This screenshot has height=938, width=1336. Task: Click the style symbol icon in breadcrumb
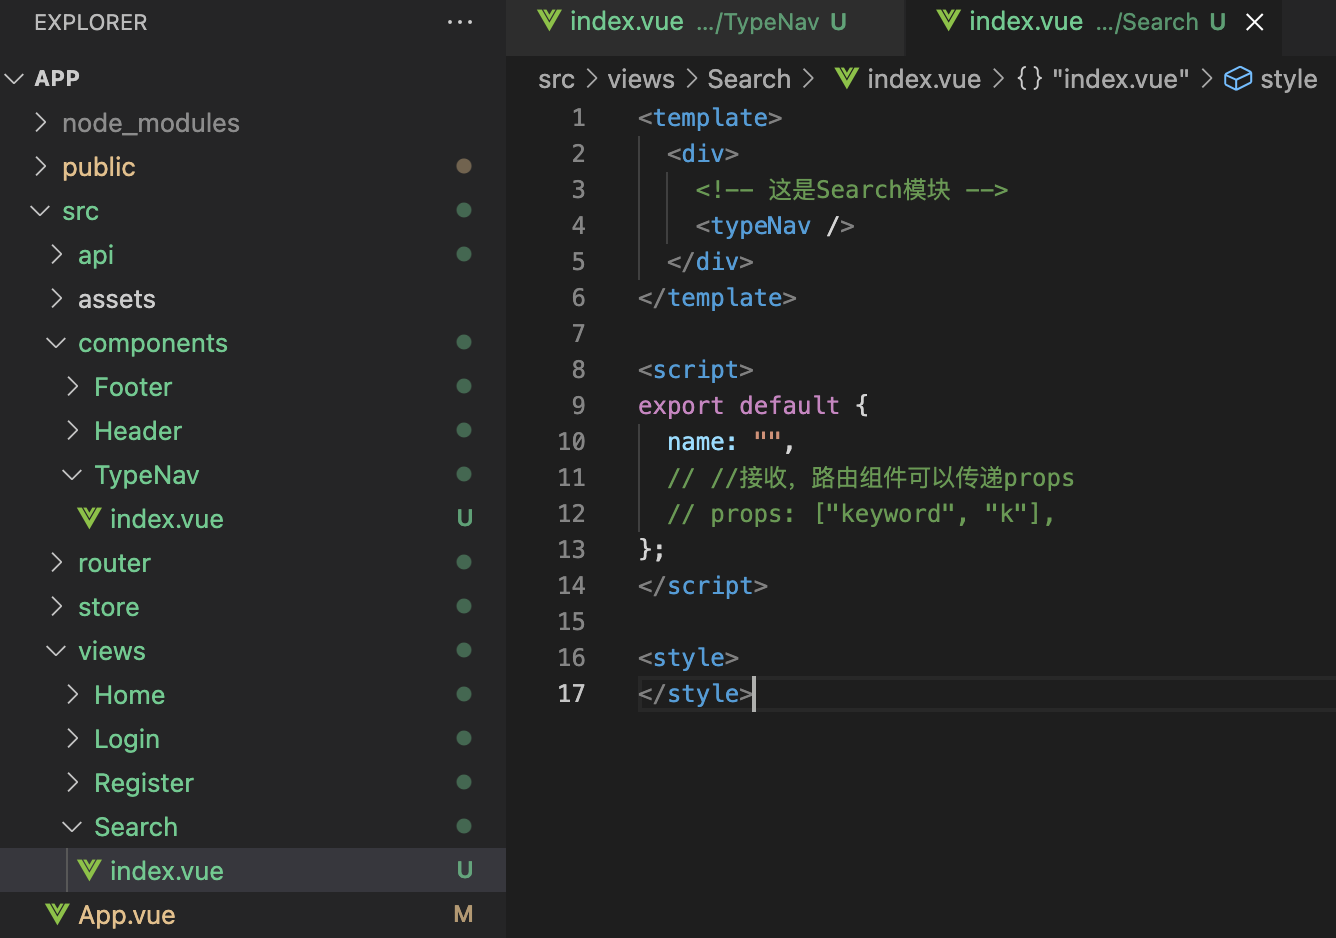pyautogui.click(x=1238, y=79)
